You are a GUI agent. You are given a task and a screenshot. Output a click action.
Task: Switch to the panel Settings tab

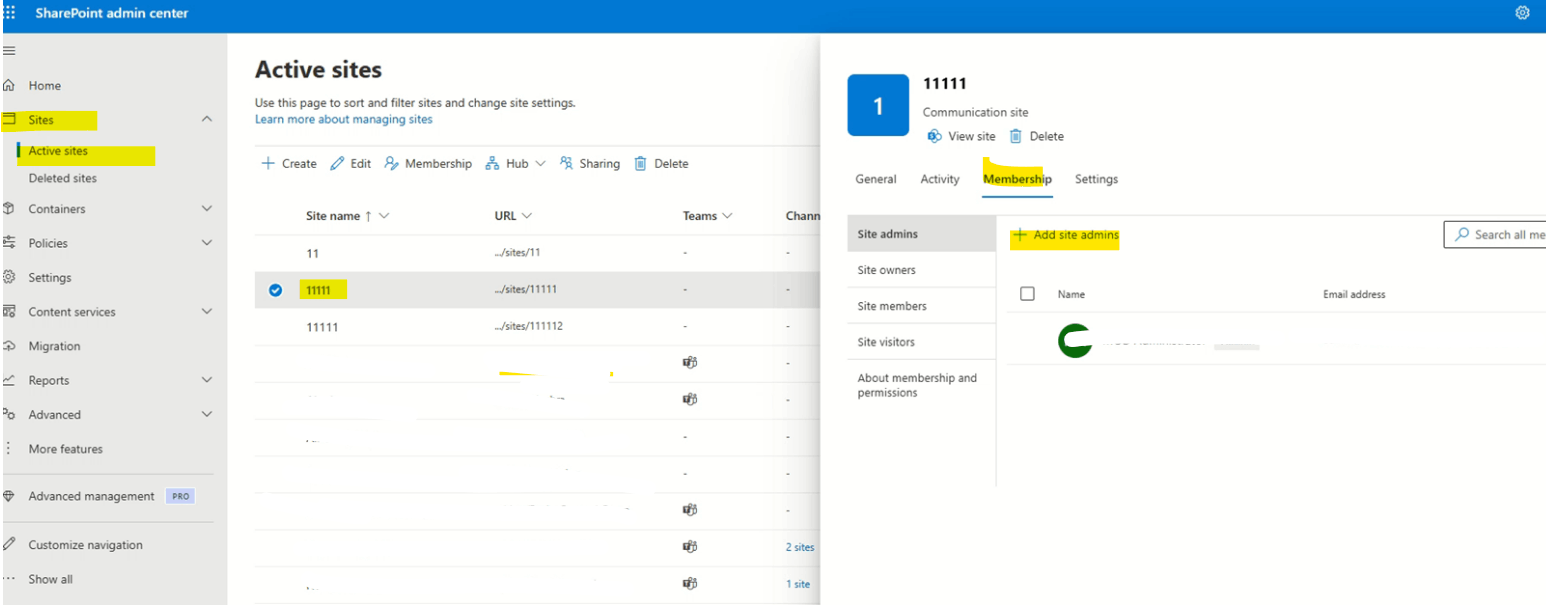tap(1096, 179)
